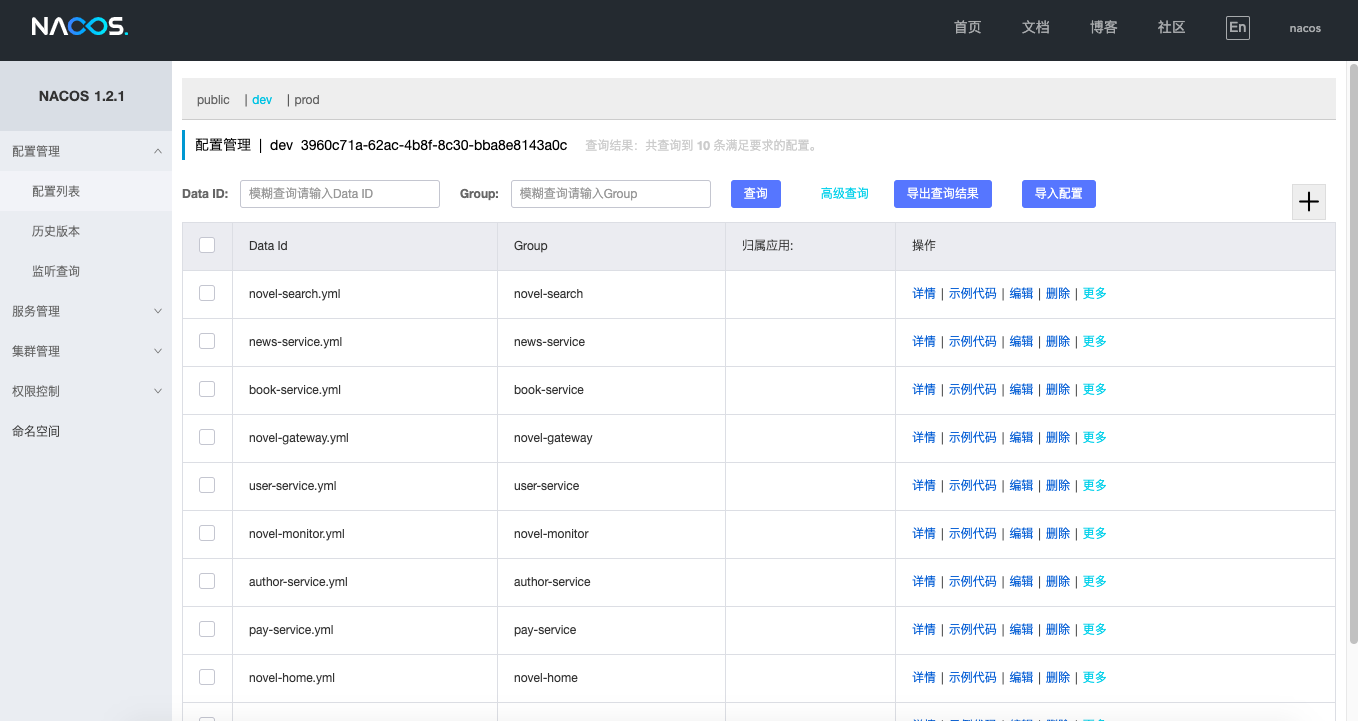This screenshot has height=721, width=1358.
Task: Switch language with the En icon
Action: coord(1238,28)
